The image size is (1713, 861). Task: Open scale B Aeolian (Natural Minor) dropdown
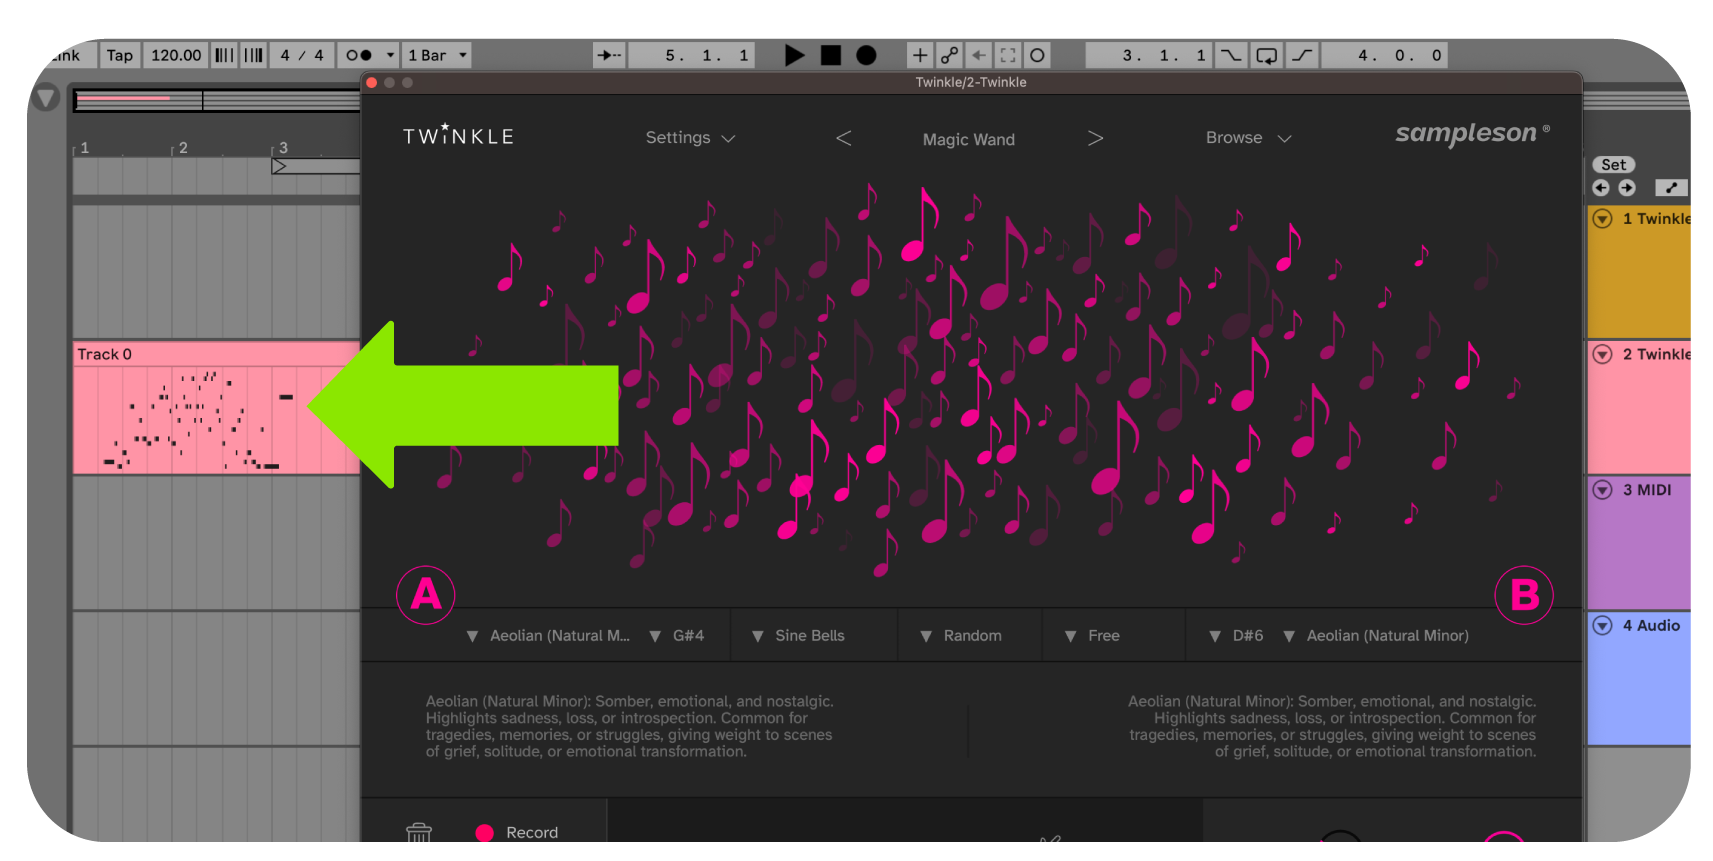pyautogui.click(x=1376, y=636)
